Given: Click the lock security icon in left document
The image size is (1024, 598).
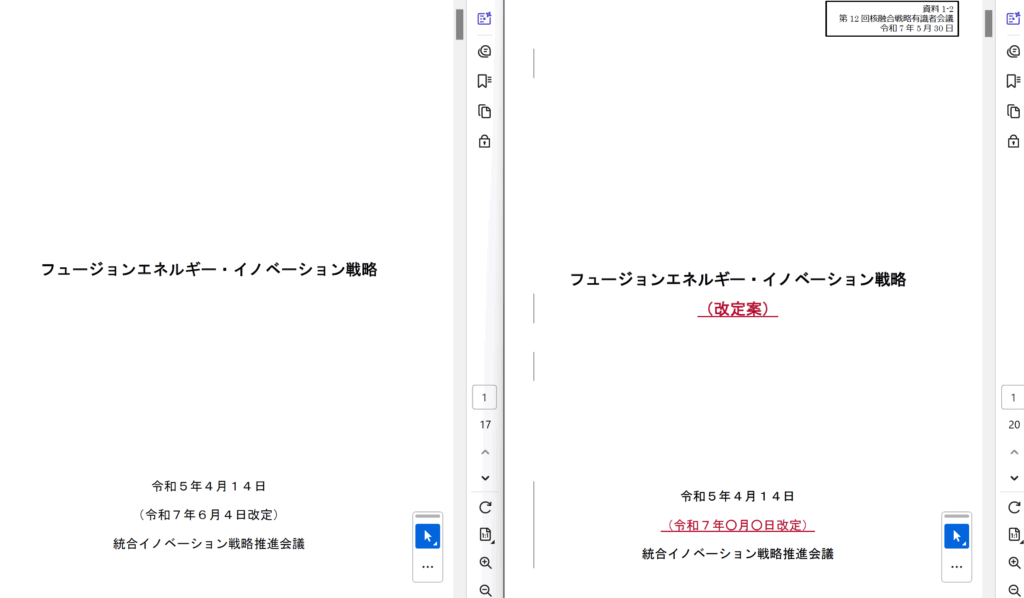Looking at the screenshot, I should pos(485,141).
